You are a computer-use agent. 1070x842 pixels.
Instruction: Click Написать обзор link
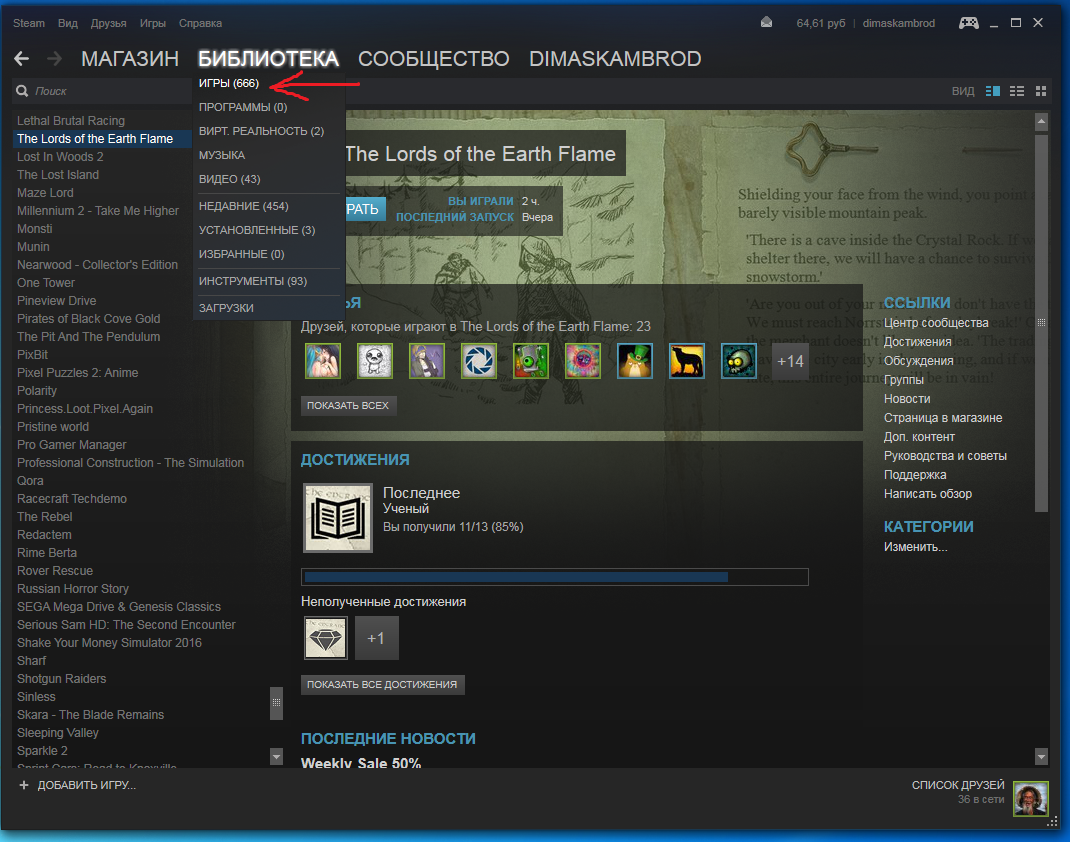pyautogui.click(x=927, y=494)
